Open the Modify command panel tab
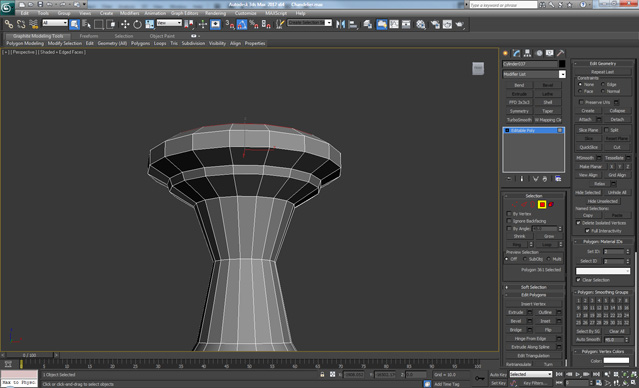The width and height of the screenshot is (639, 388). (x=516, y=53)
